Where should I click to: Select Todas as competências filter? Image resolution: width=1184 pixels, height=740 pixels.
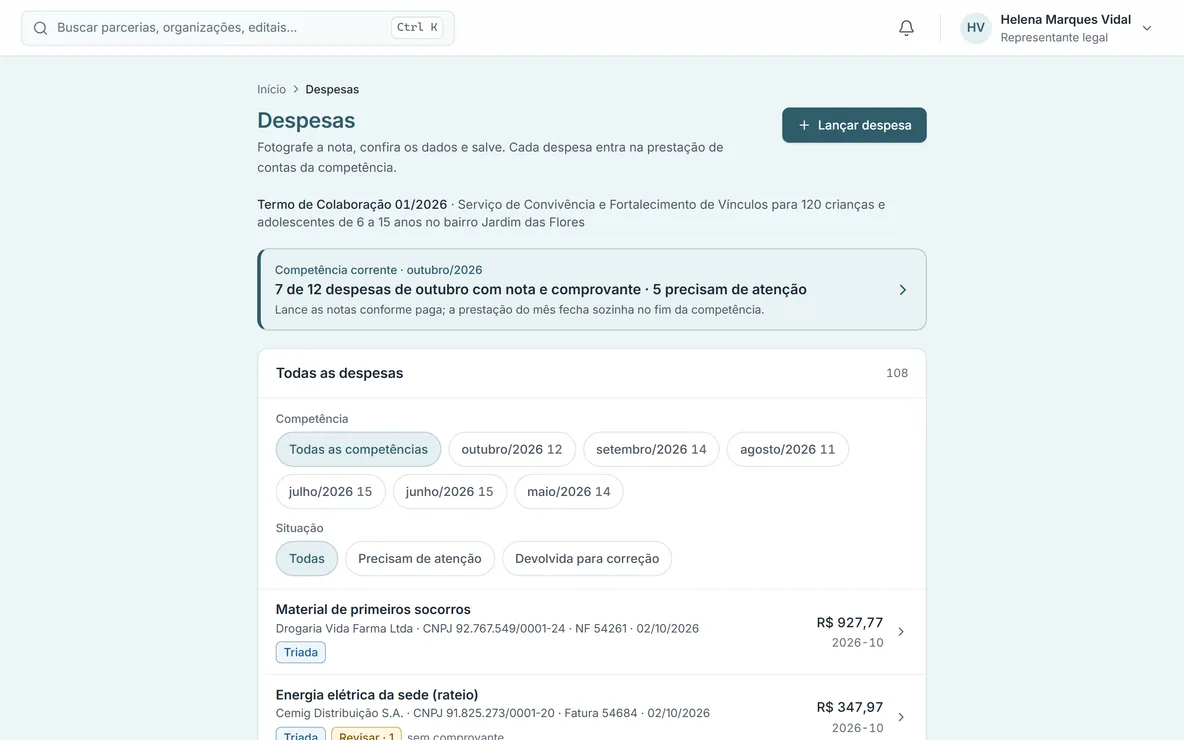[x=358, y=449]
